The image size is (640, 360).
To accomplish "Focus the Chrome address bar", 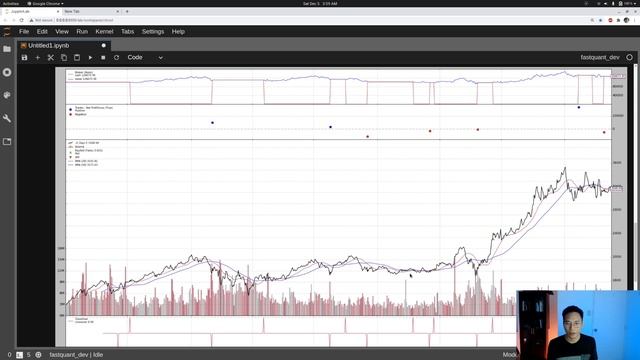I will click(x=306, y=20).
